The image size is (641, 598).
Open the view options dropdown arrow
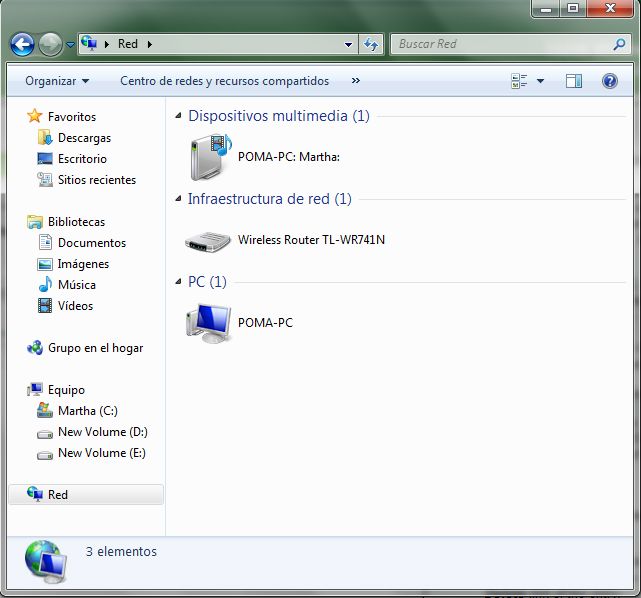[x=540, y=81]
